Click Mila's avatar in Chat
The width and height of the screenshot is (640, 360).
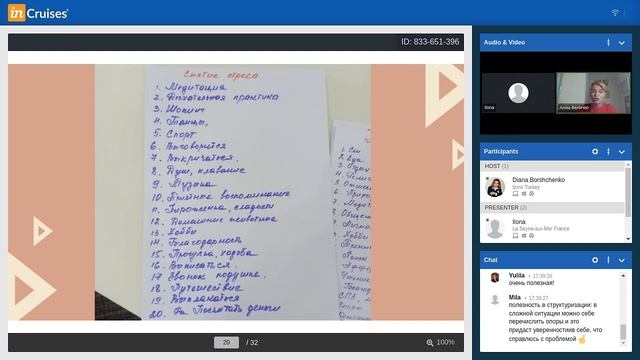[x=495, y=300]
